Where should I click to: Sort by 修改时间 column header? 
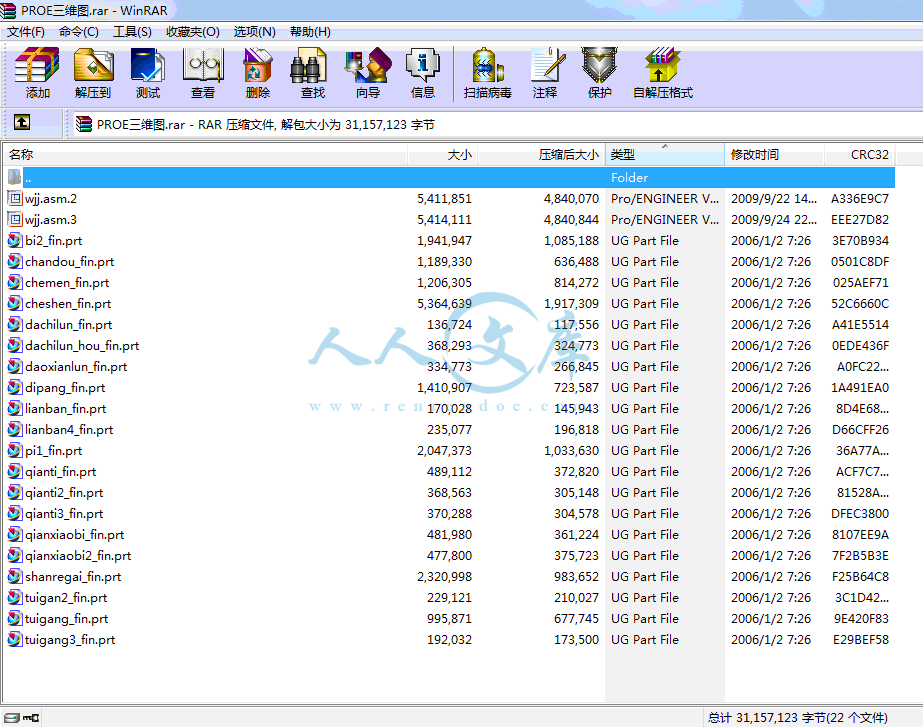pyautogui.click(x=774, y=154)
